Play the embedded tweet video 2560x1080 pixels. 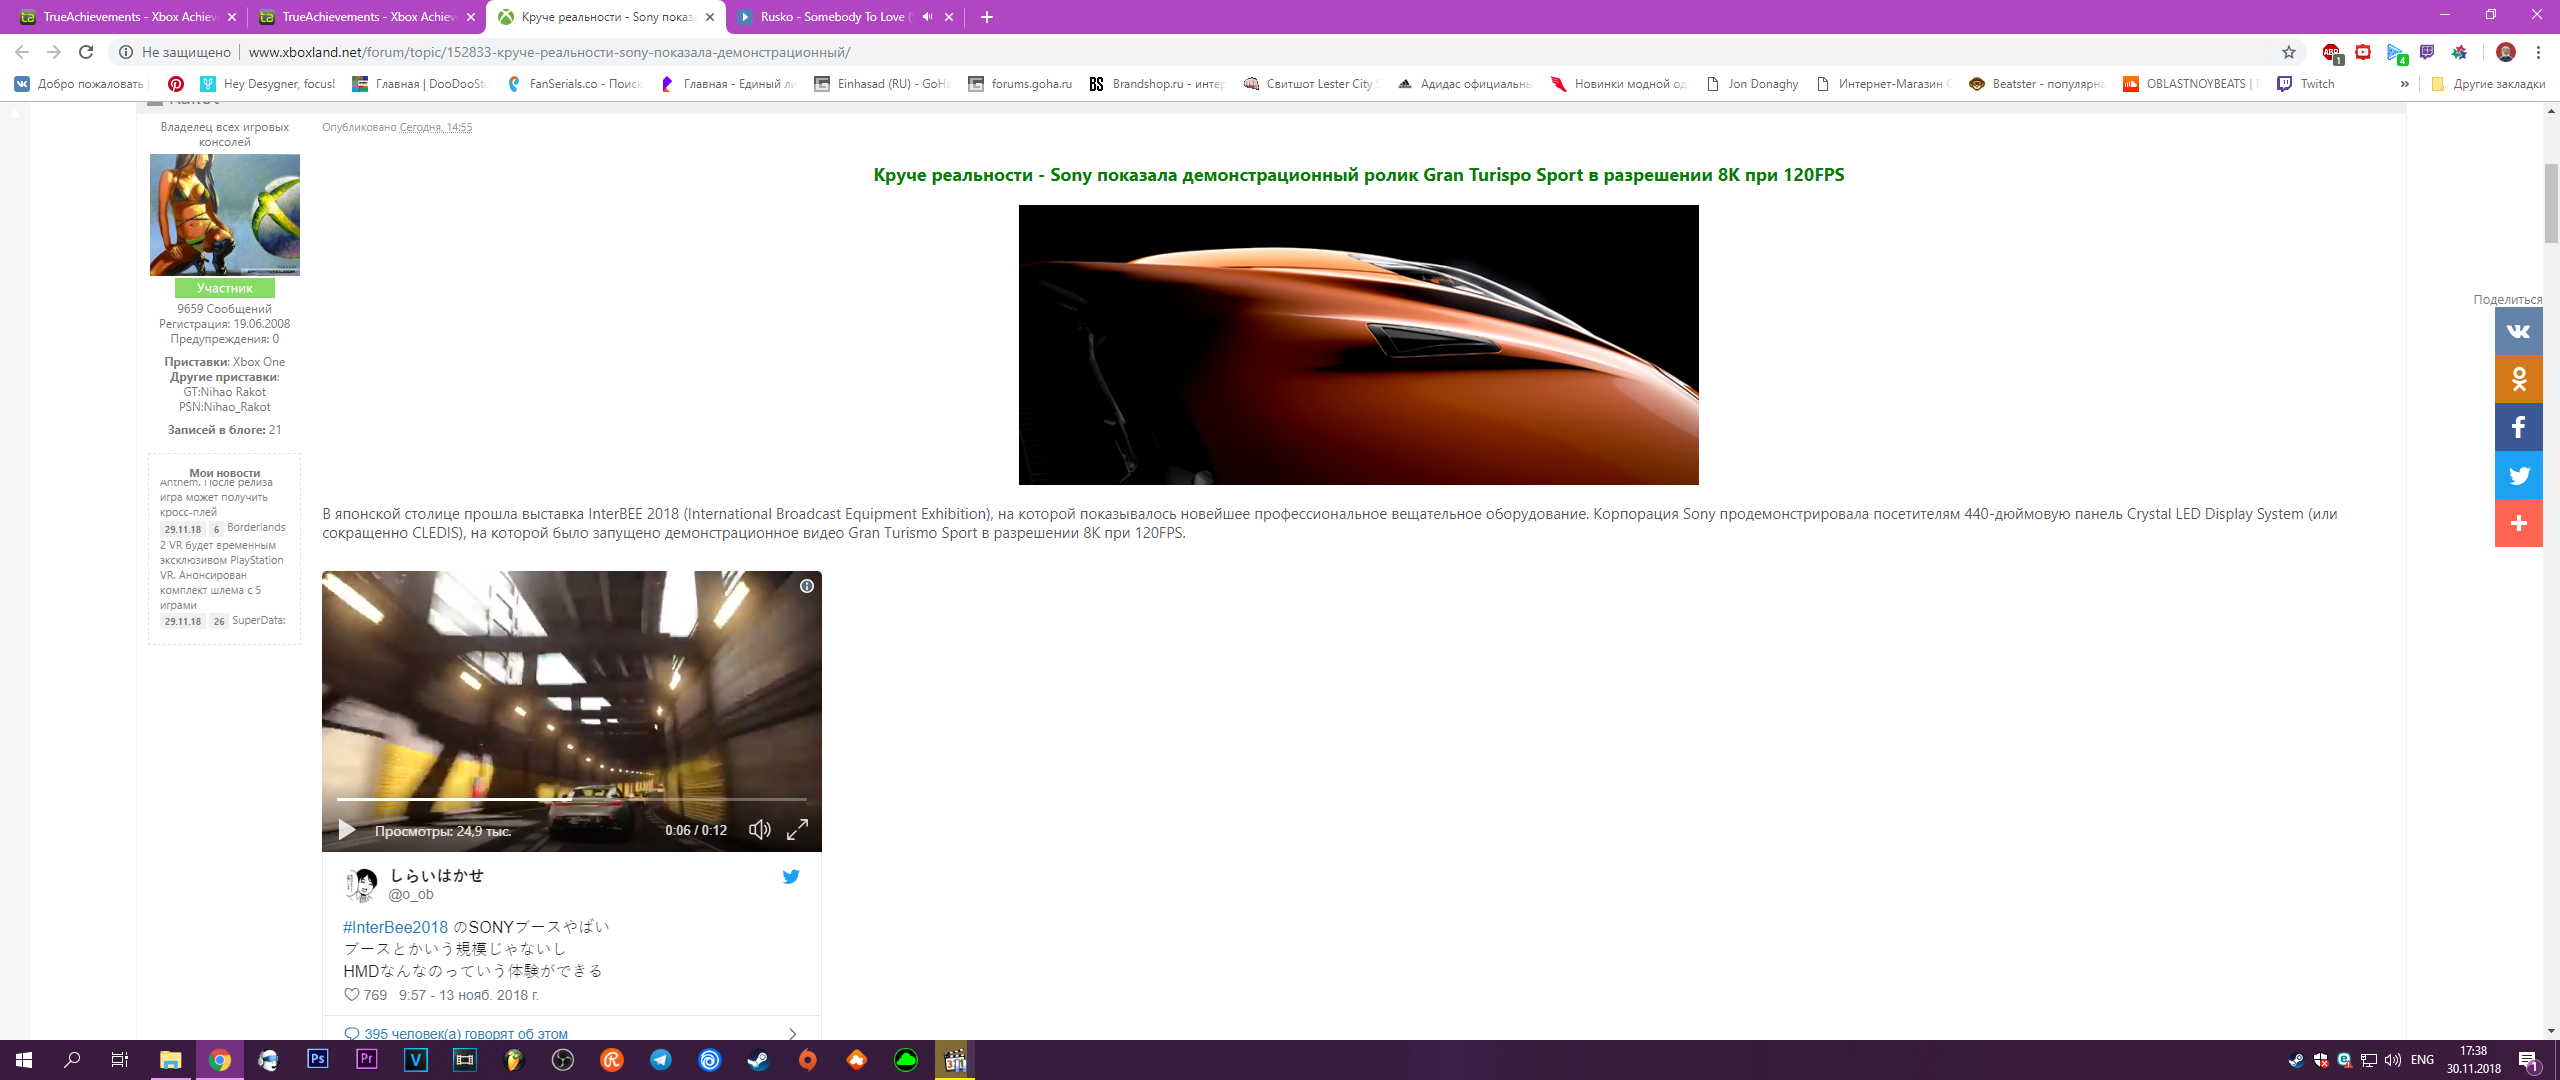pos(347,830)
